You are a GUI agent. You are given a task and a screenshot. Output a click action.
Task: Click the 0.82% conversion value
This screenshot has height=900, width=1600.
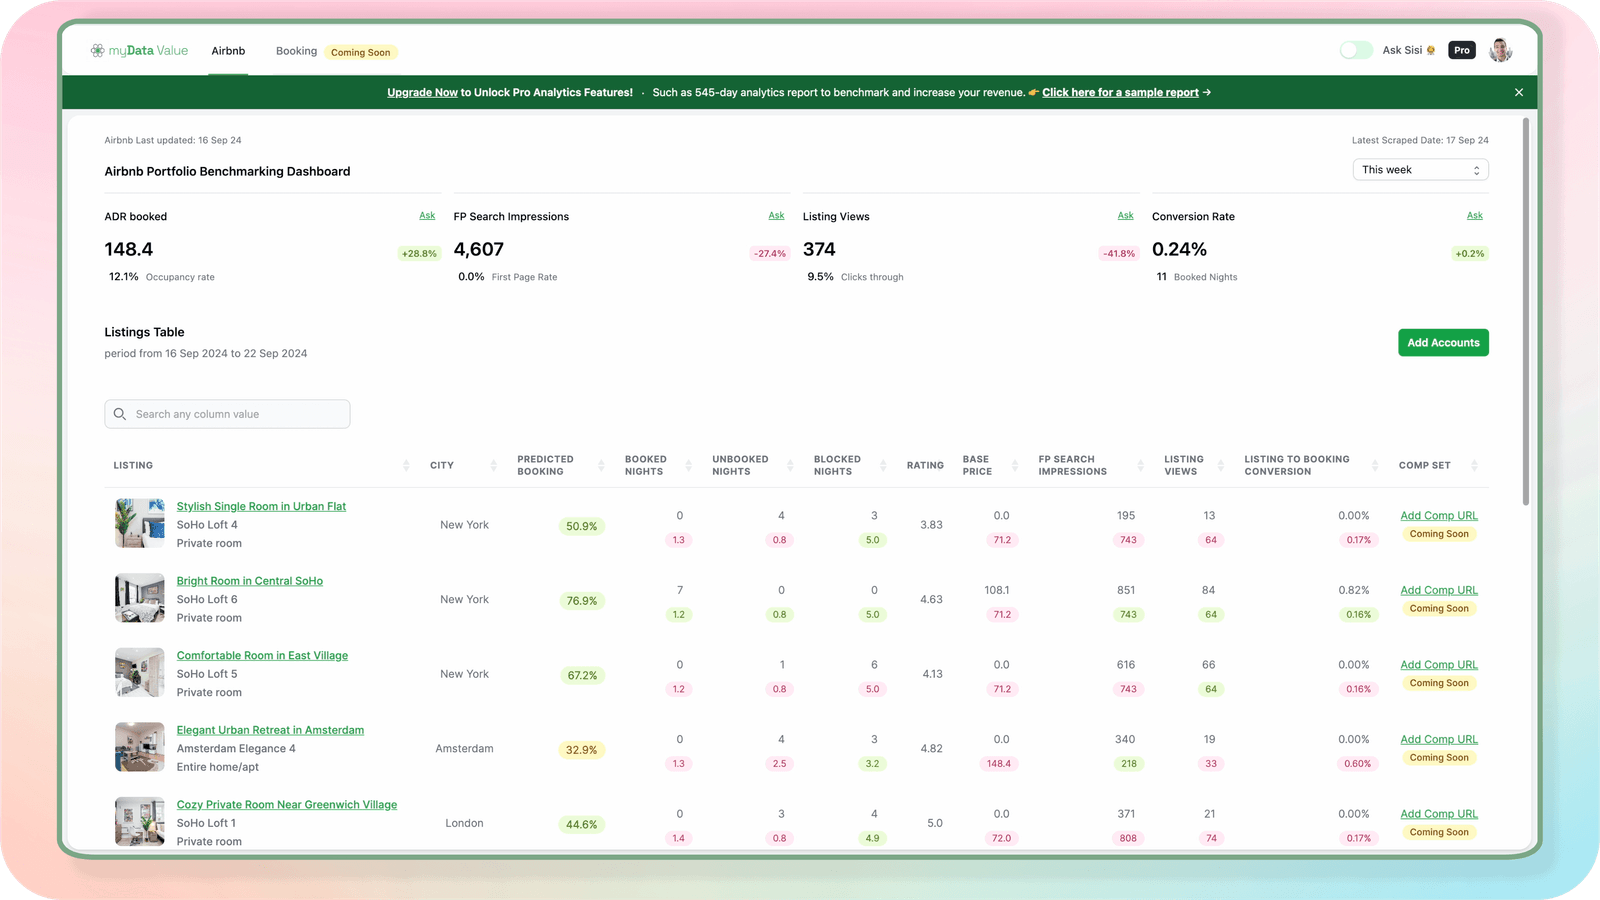coord(1354,591)
